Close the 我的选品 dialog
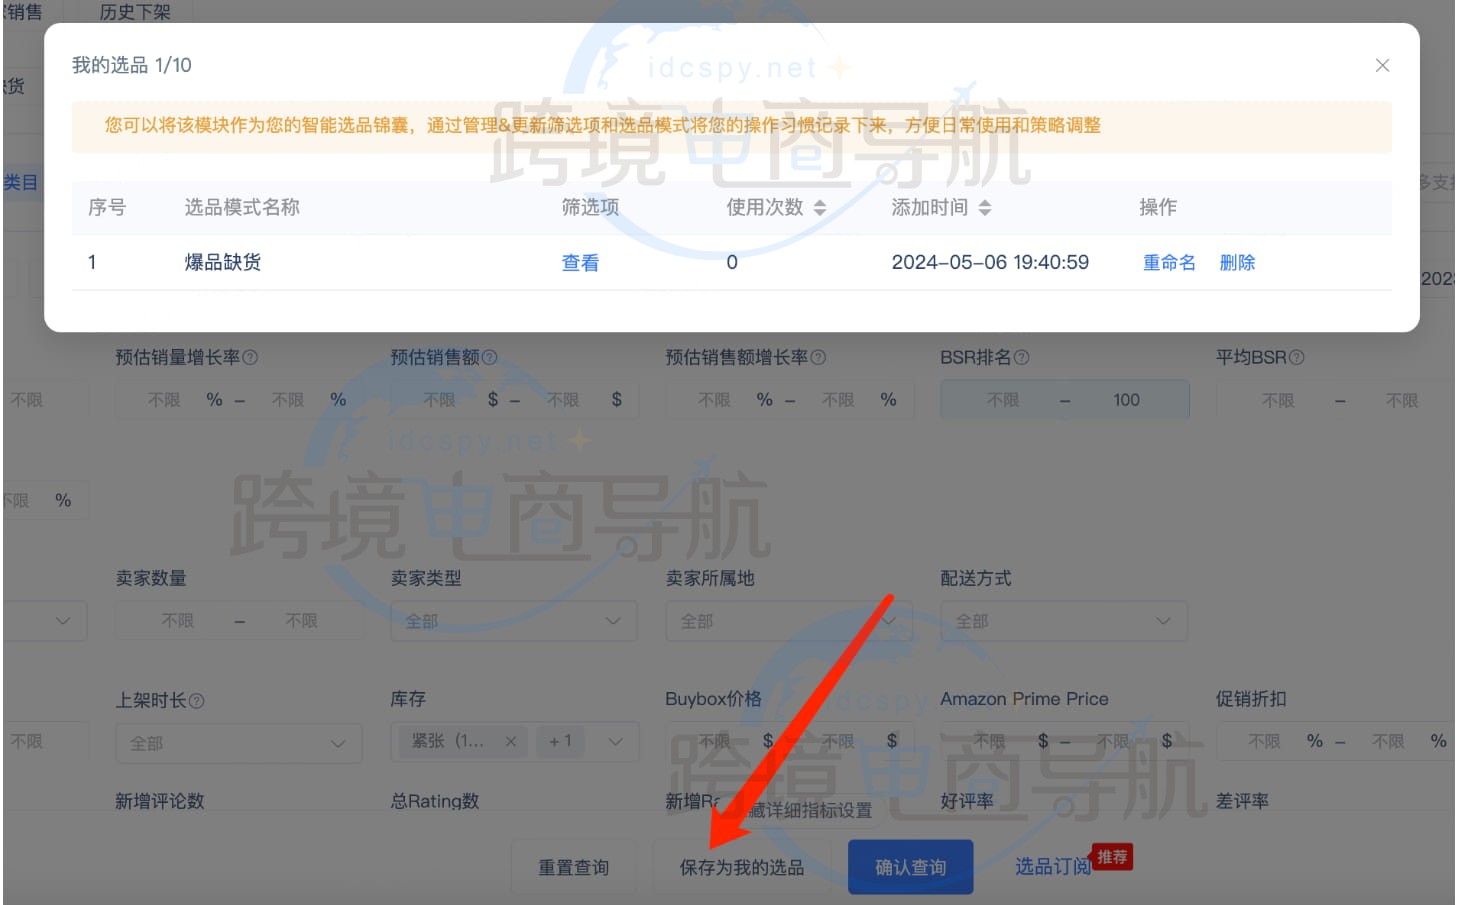Viewport: 1460px width, 905px height. (1383, 65)
